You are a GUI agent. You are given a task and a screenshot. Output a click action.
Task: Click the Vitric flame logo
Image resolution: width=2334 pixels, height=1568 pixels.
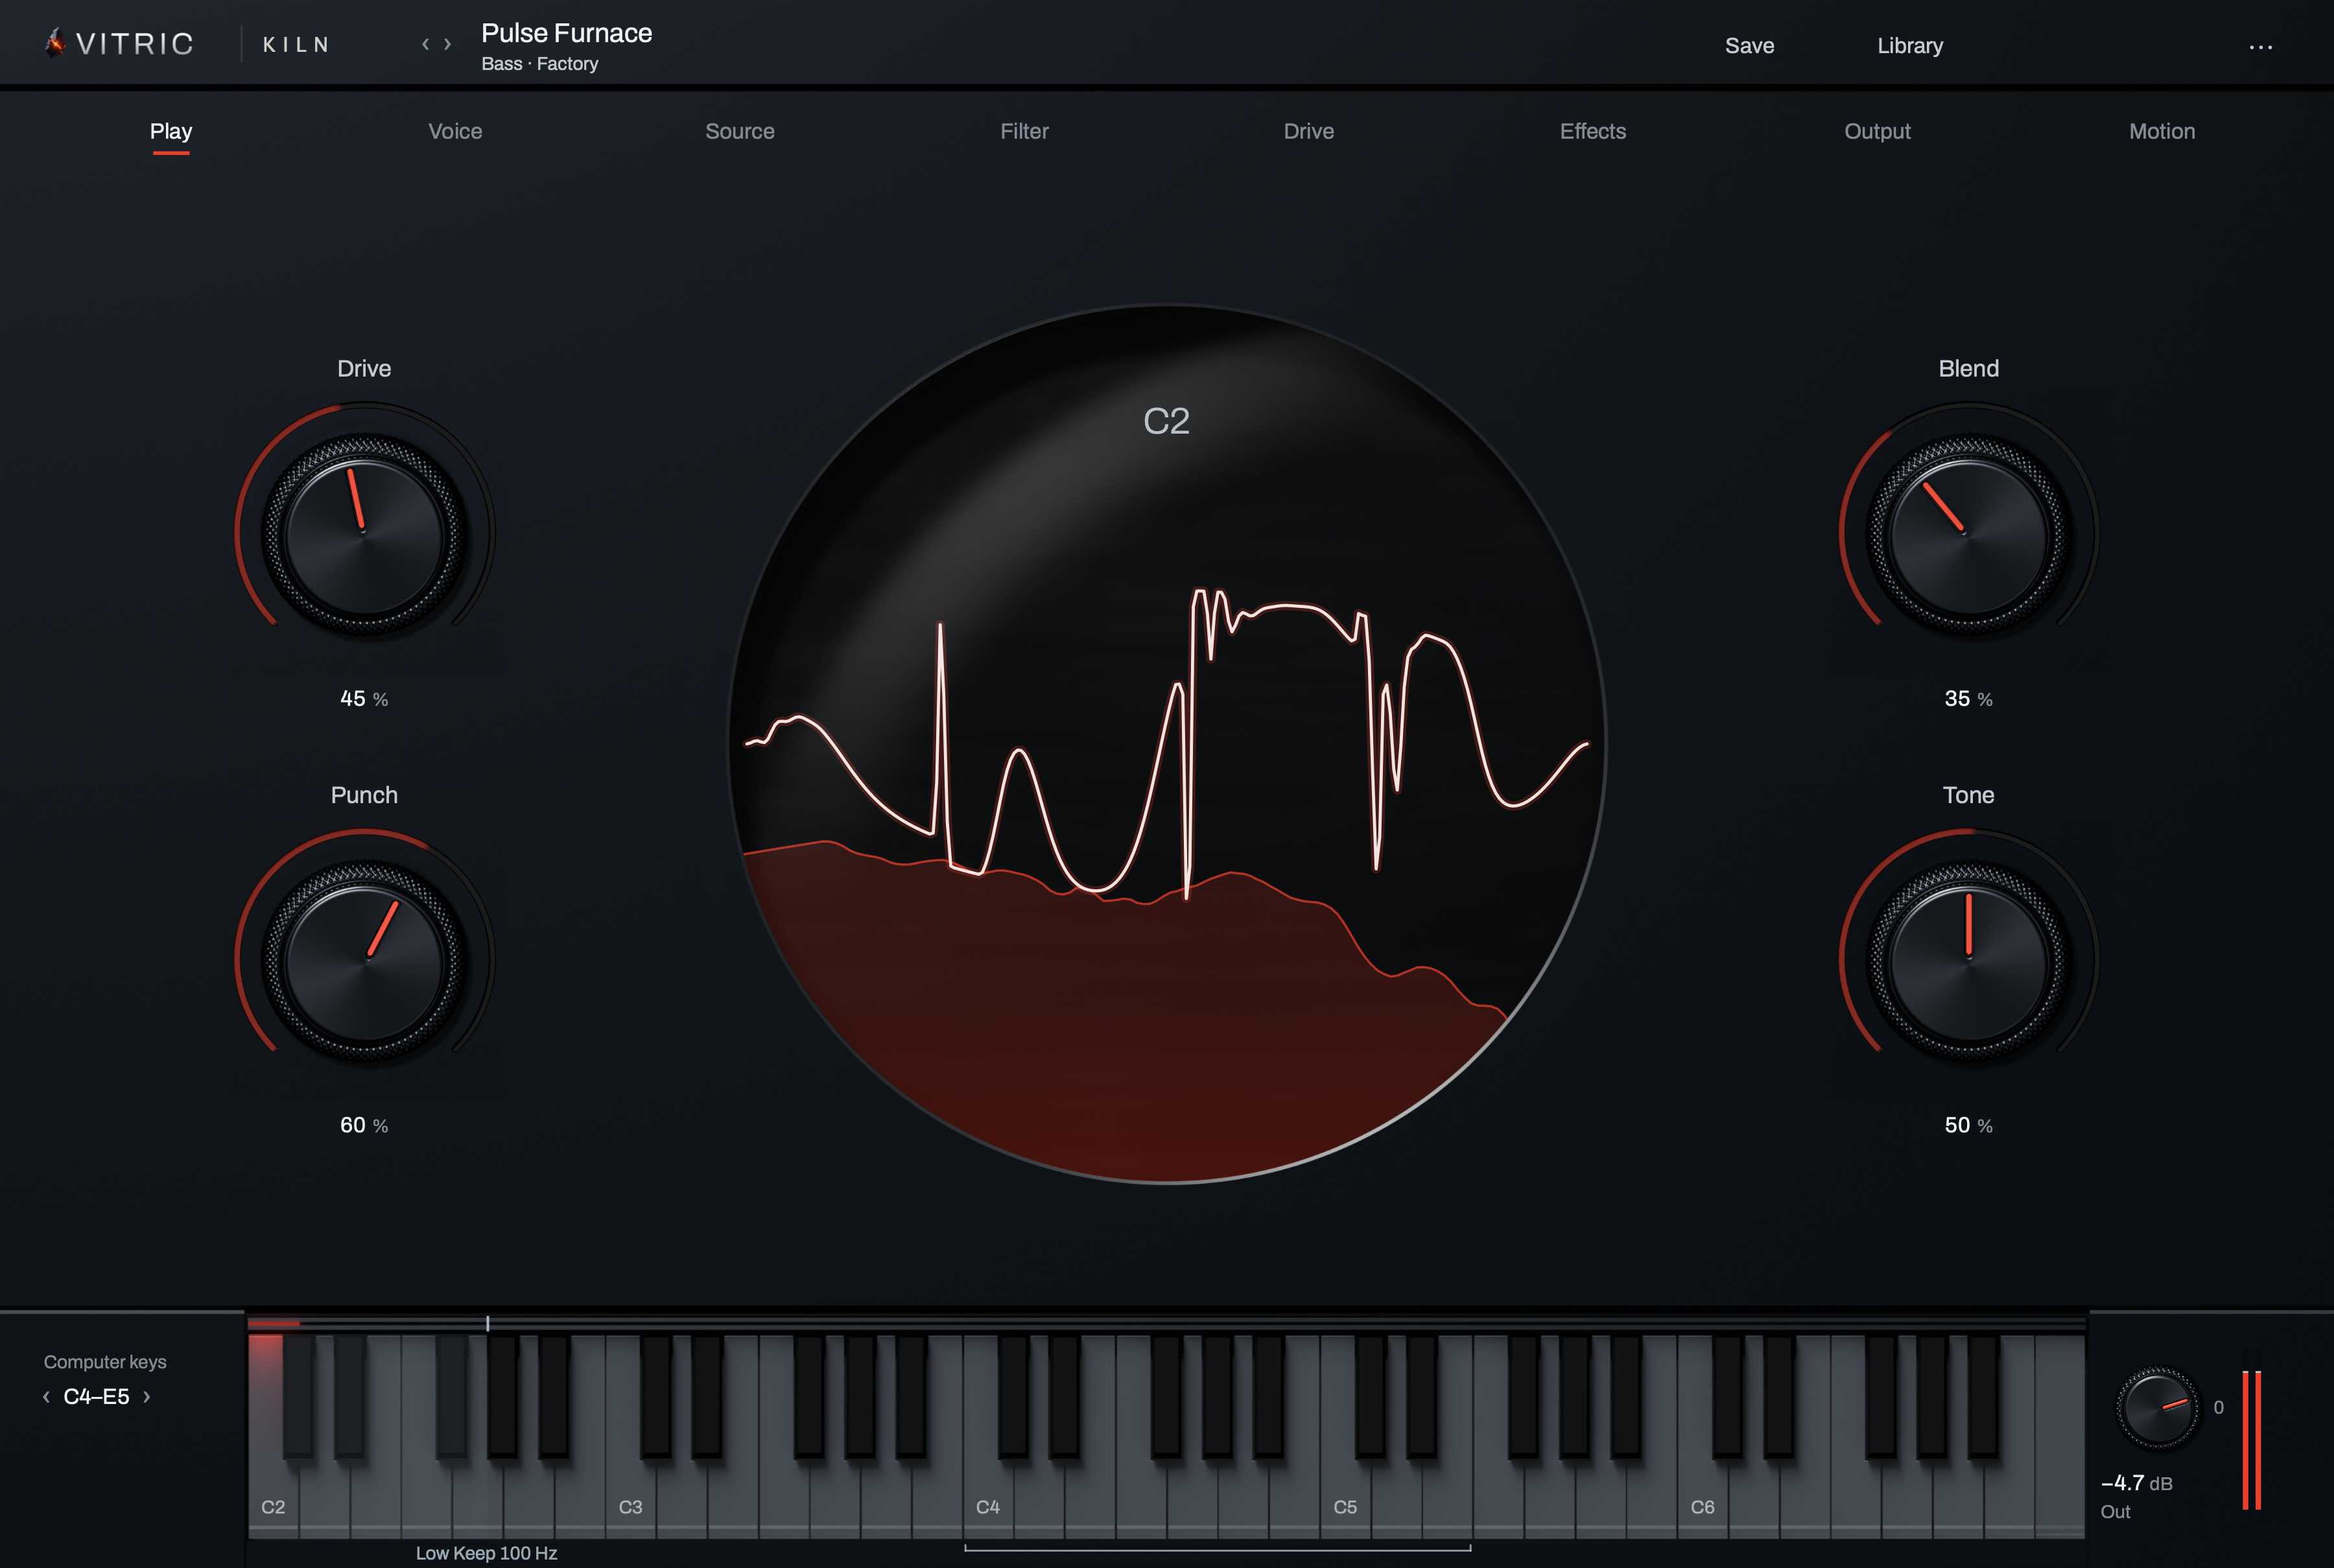tap(55, 43)
